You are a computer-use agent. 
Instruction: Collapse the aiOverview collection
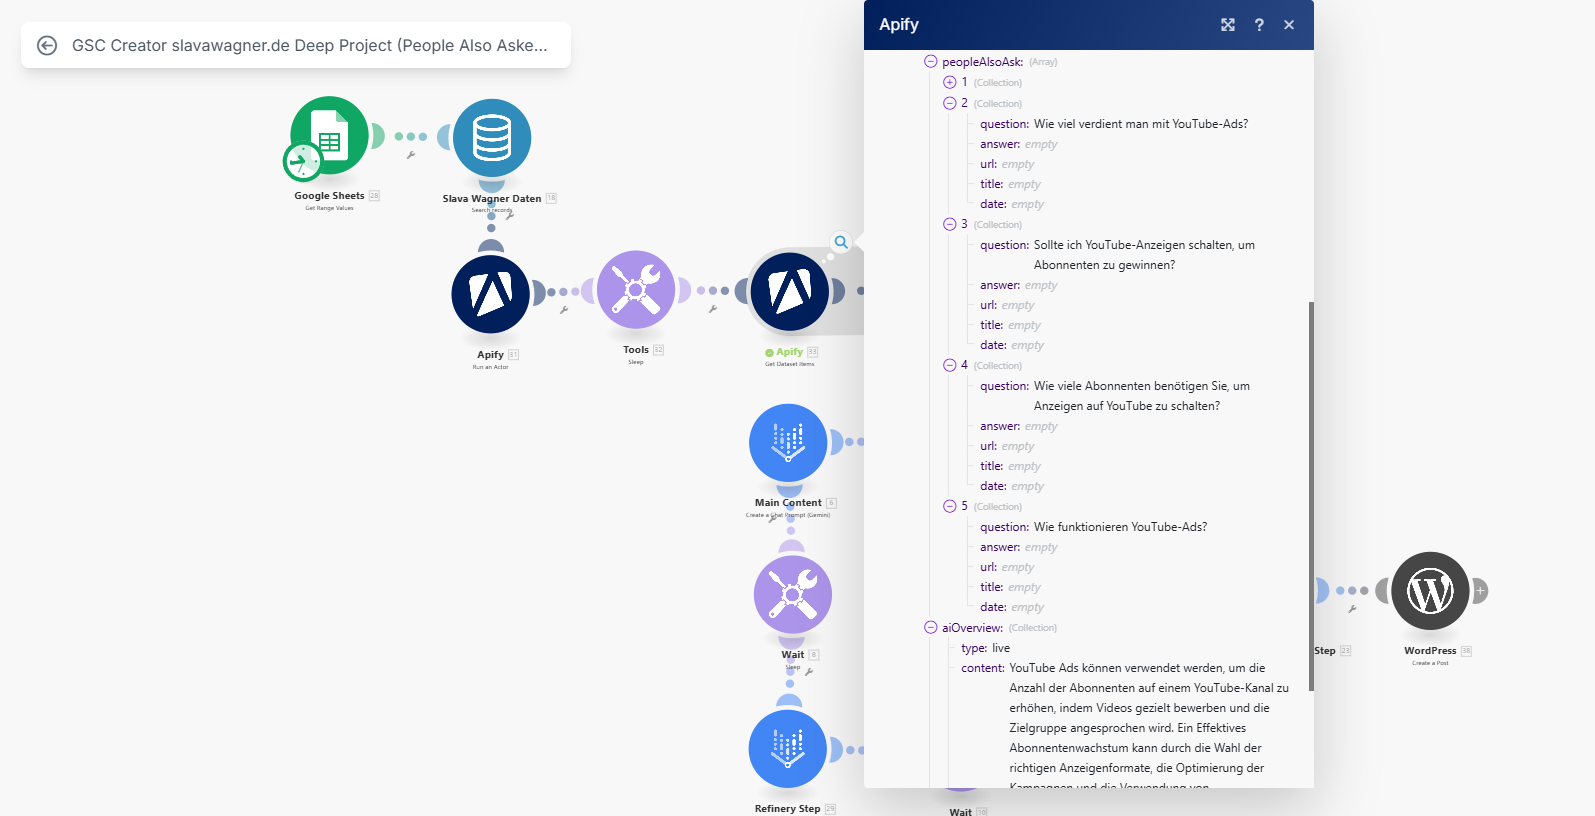click(931, 628)
